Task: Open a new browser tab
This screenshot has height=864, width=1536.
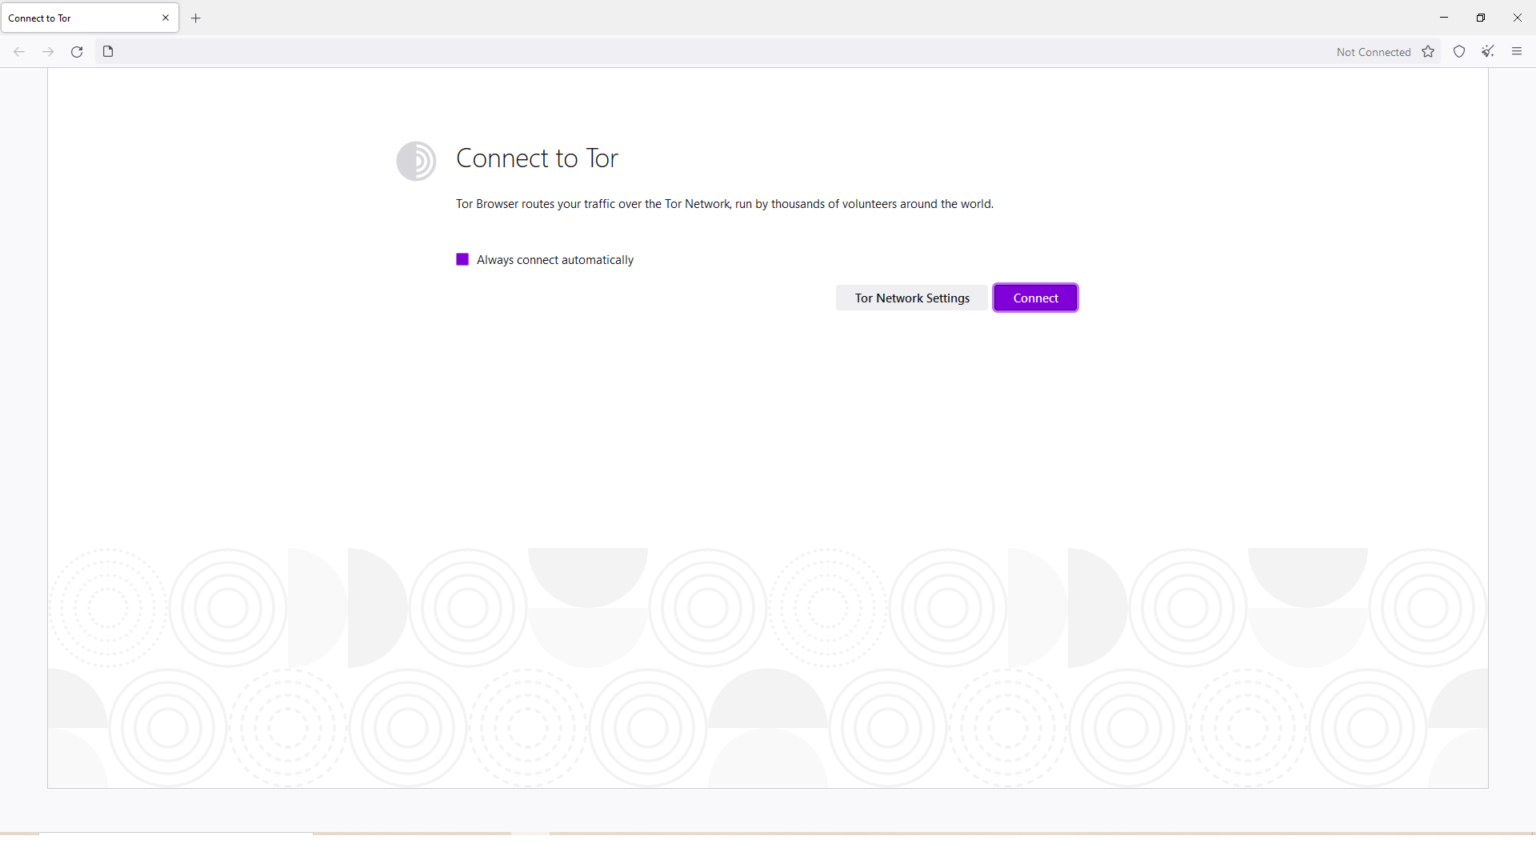Action: pyautogui.click(x=196, y=17)
